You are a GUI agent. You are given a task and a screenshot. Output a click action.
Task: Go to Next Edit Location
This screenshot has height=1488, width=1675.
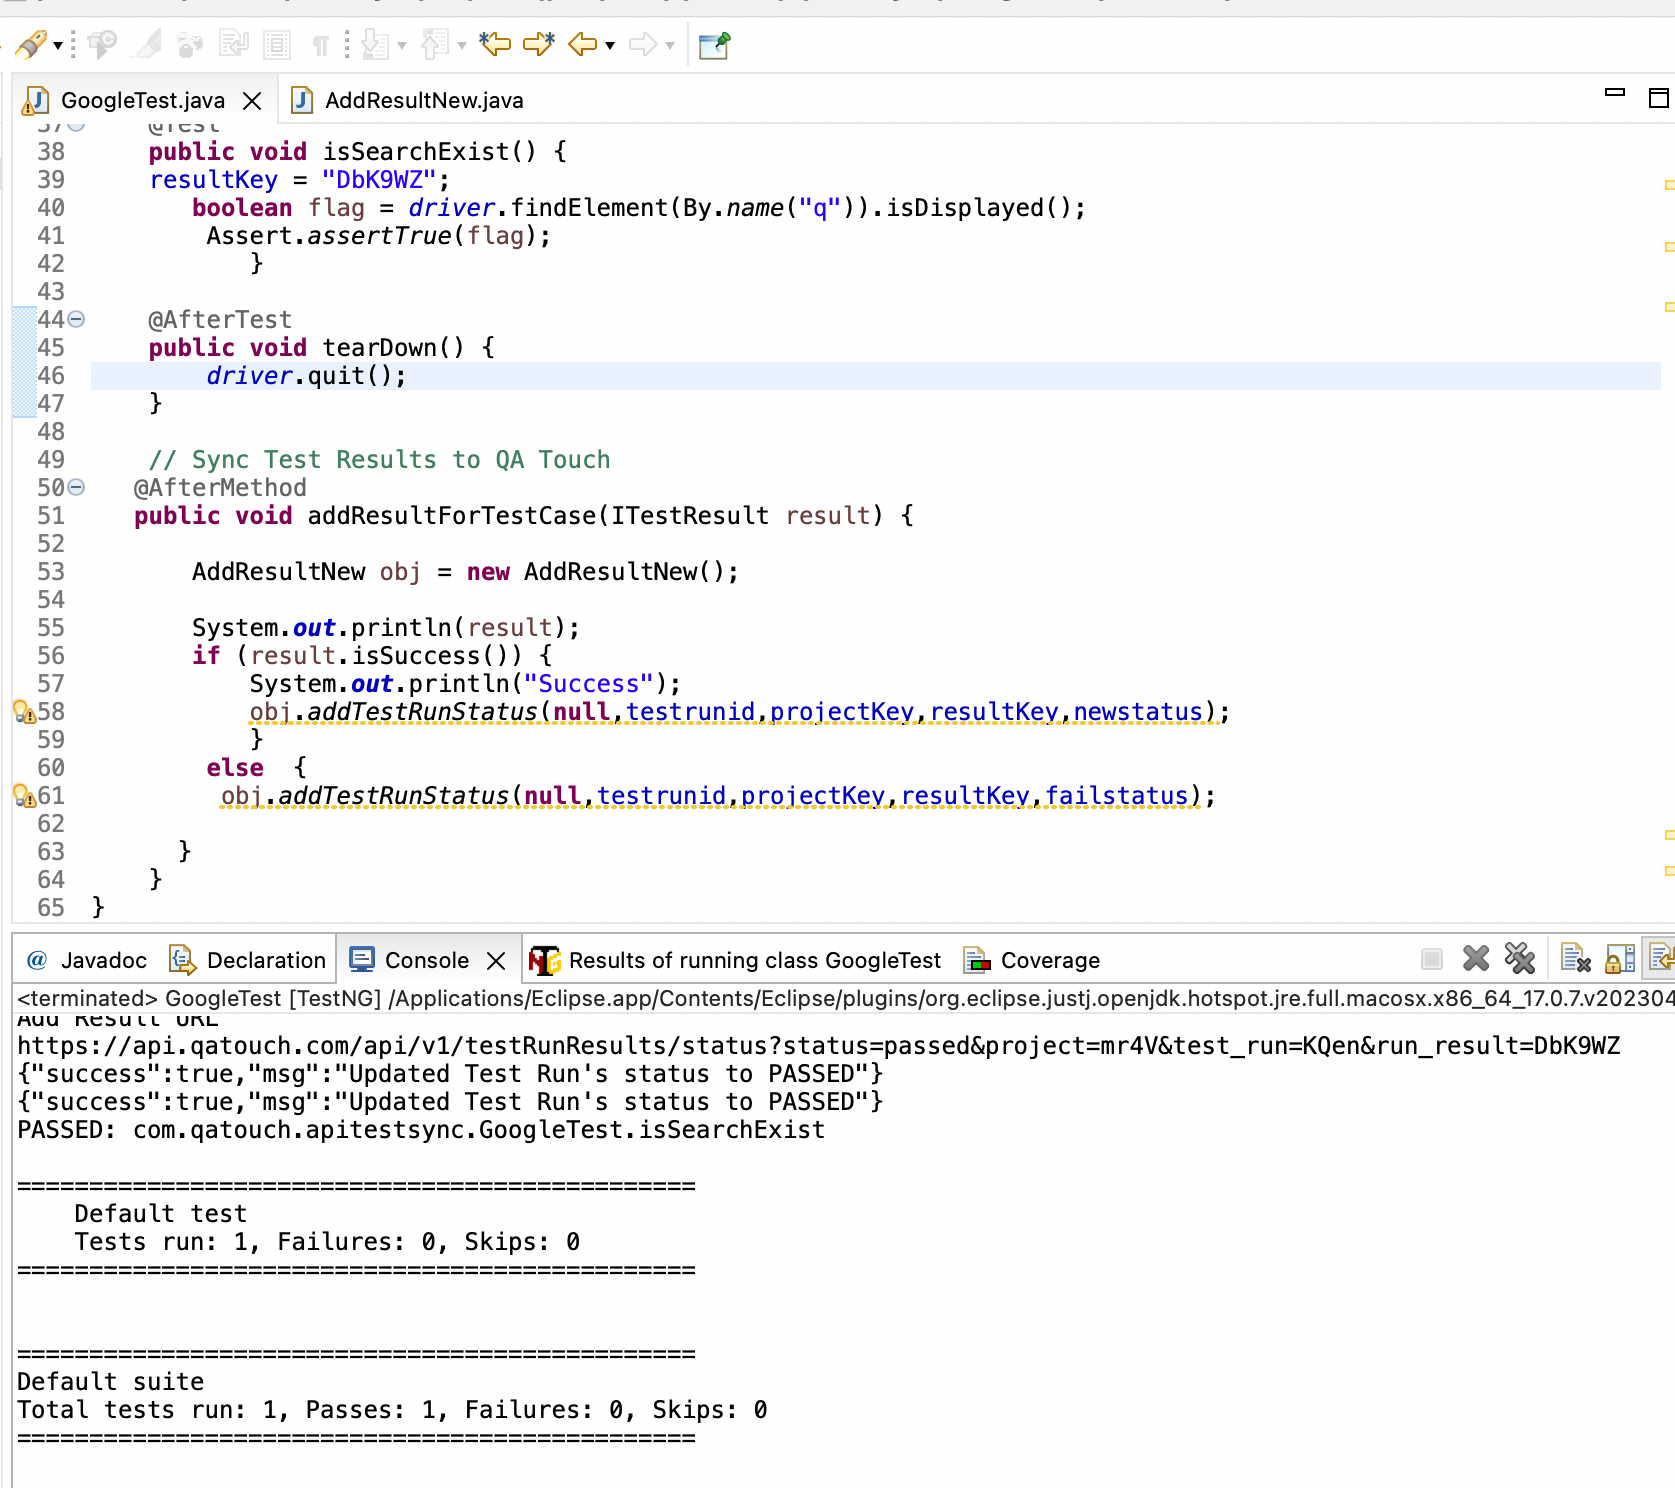(539, 43)
